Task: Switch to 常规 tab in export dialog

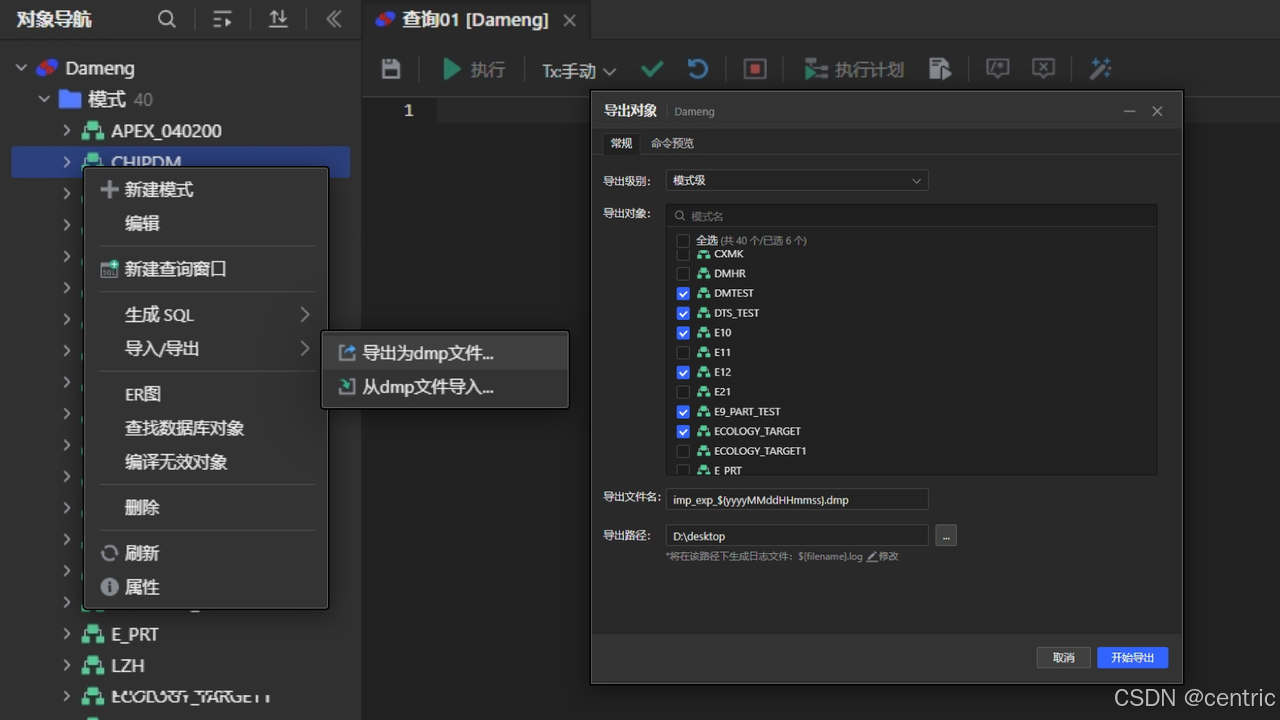Action: click(622, 143)
